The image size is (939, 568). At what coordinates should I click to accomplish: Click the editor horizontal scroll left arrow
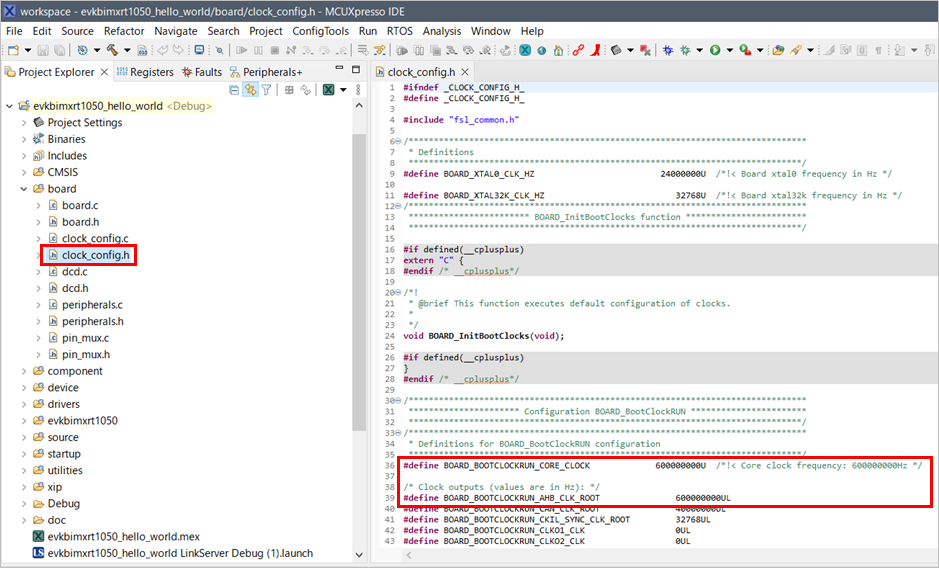pos(409,555)
